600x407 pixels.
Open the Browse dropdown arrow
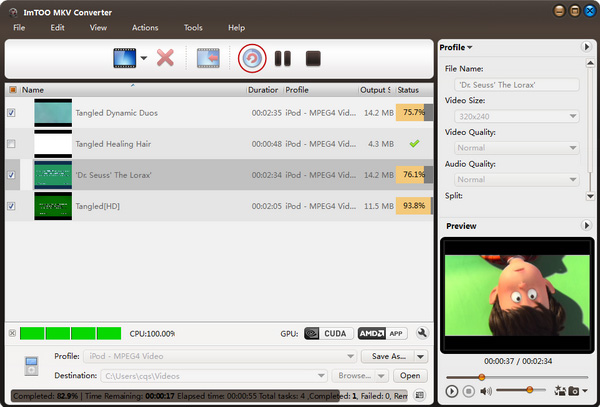pyautogui.click(x=382, y=376)
